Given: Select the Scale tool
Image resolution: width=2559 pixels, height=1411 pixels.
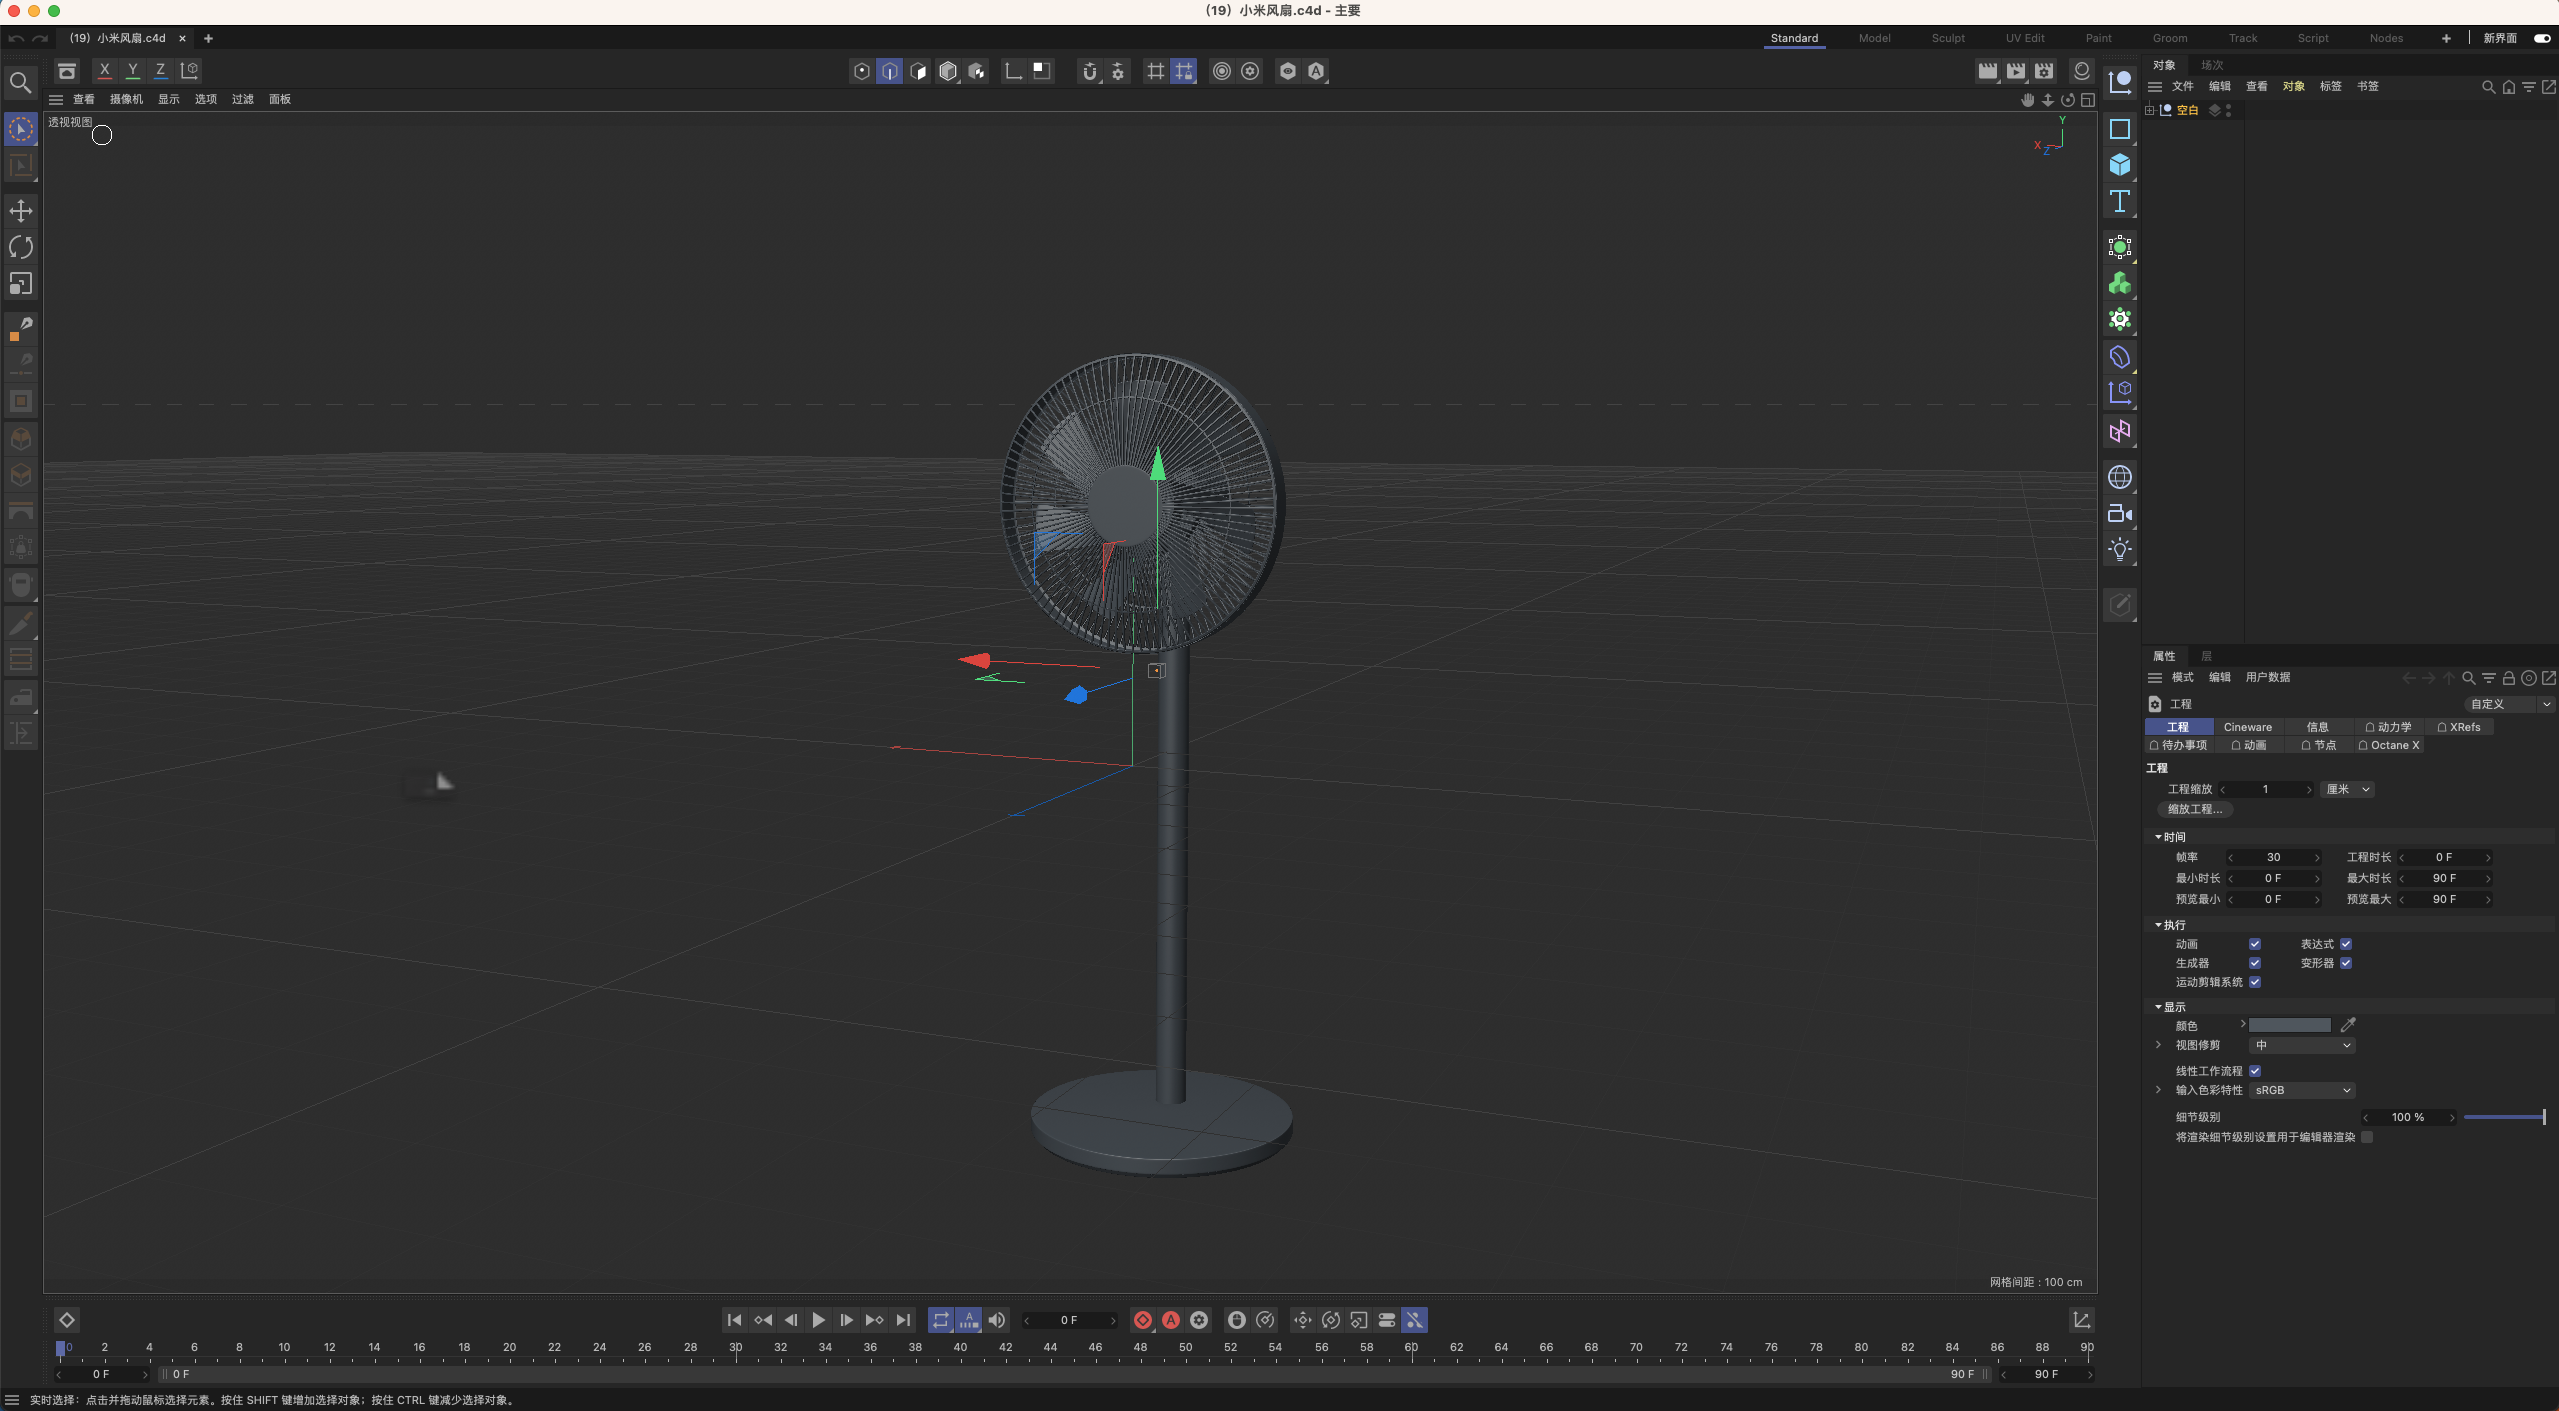Looking at the screenshot, I should coord(21,284).
